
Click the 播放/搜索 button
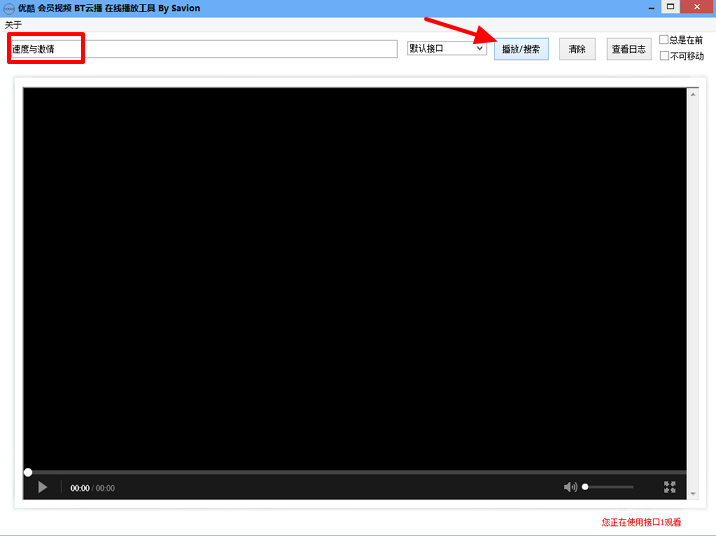point(521,49)
